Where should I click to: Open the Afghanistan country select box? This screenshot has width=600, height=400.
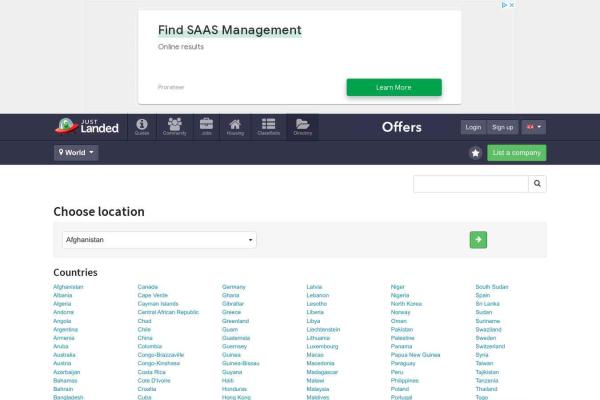click(159, 240)
